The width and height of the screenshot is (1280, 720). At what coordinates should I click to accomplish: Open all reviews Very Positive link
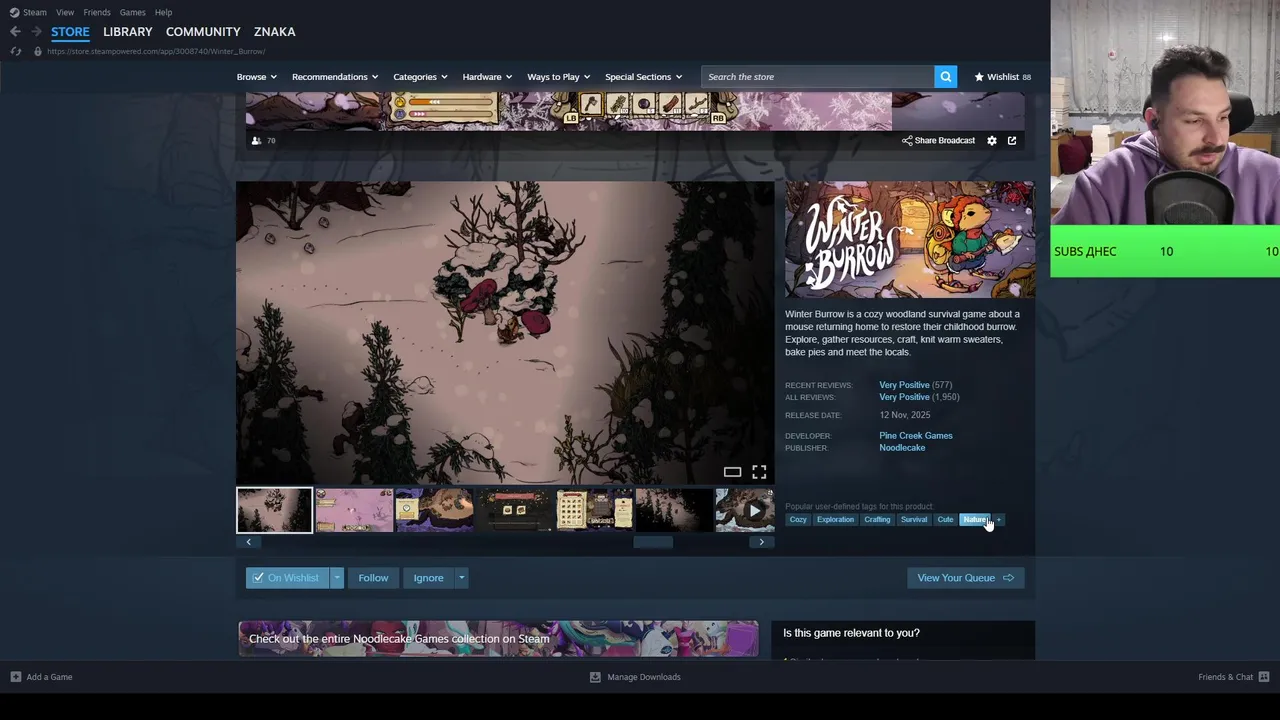point(904,397)
